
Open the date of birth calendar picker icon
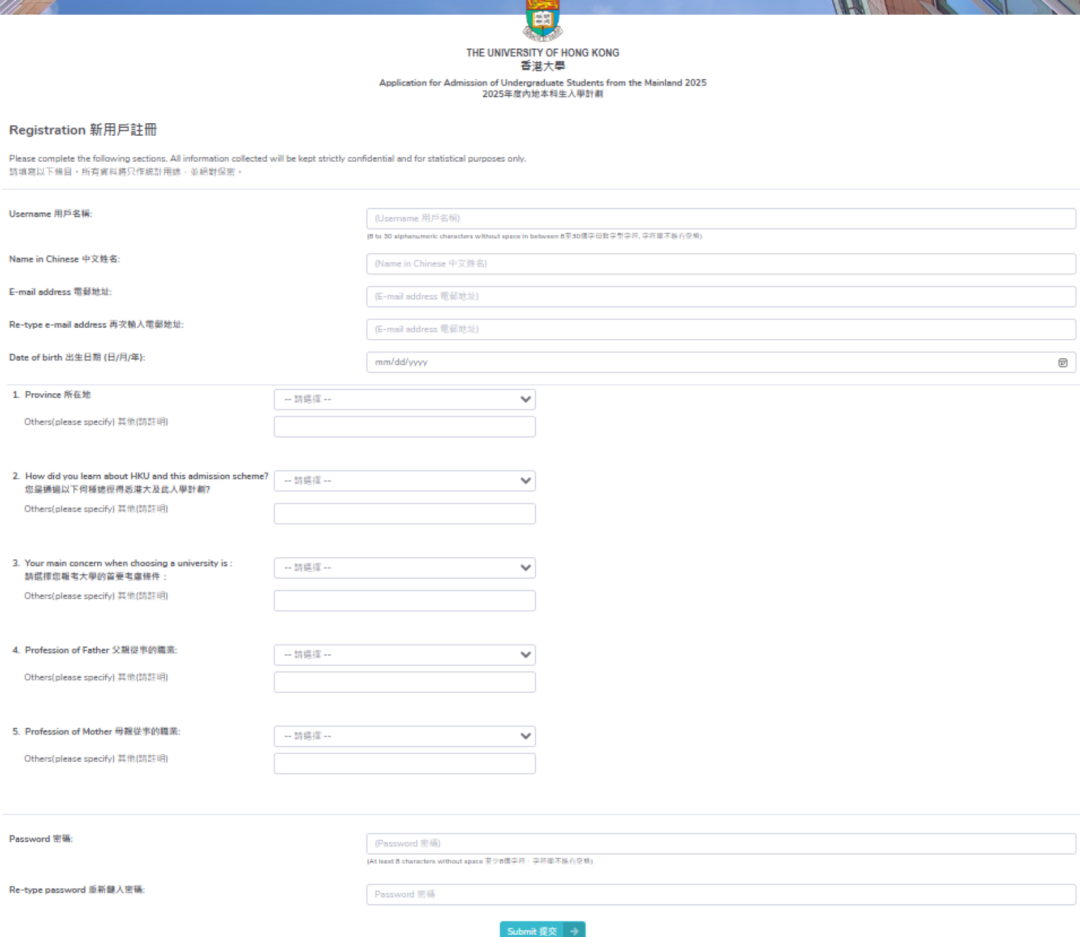tap(1063, 362)
